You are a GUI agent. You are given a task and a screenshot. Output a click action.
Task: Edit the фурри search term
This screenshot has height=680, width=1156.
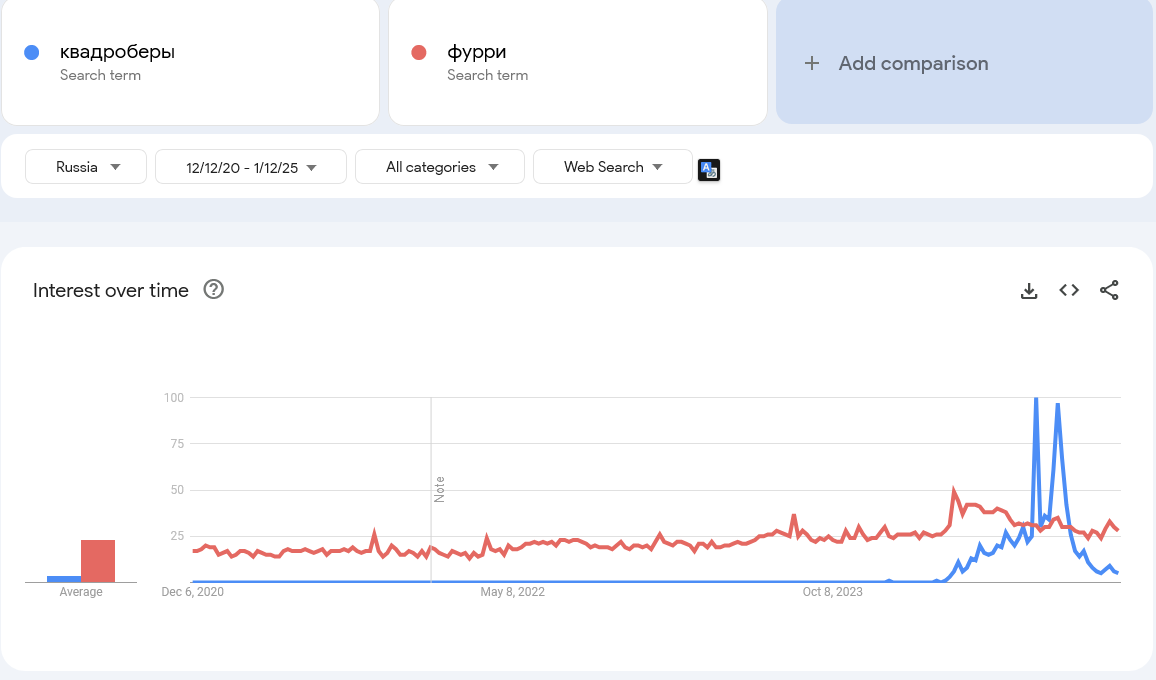[578, 62]
